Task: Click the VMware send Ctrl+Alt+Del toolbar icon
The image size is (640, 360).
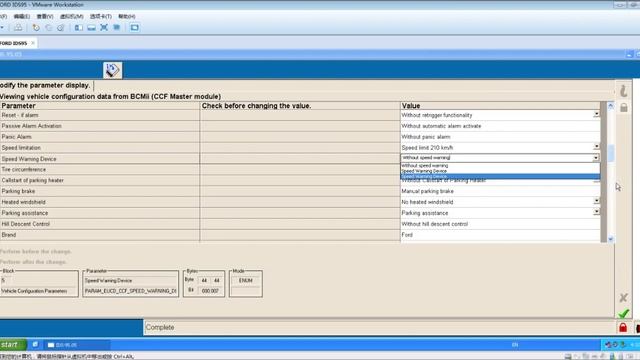Action: point(18,28)
